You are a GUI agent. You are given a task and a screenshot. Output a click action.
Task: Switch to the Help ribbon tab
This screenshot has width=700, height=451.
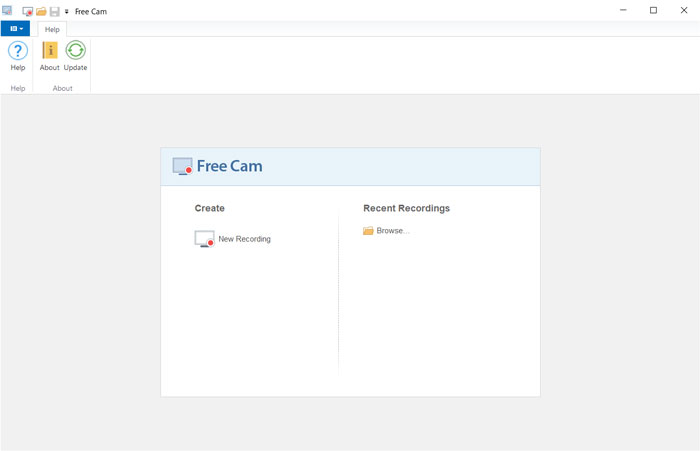(x=52, y=29)
